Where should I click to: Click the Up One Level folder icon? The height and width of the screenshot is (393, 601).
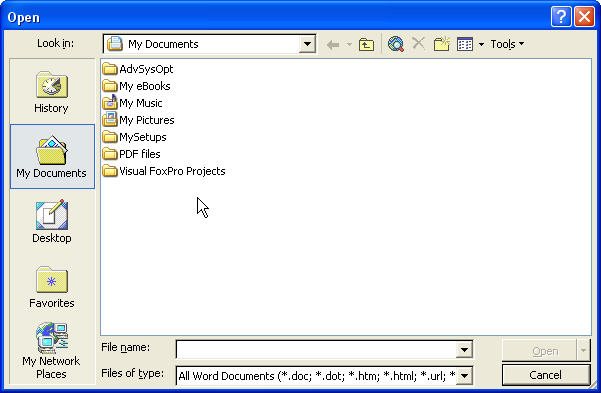point(366,44)
